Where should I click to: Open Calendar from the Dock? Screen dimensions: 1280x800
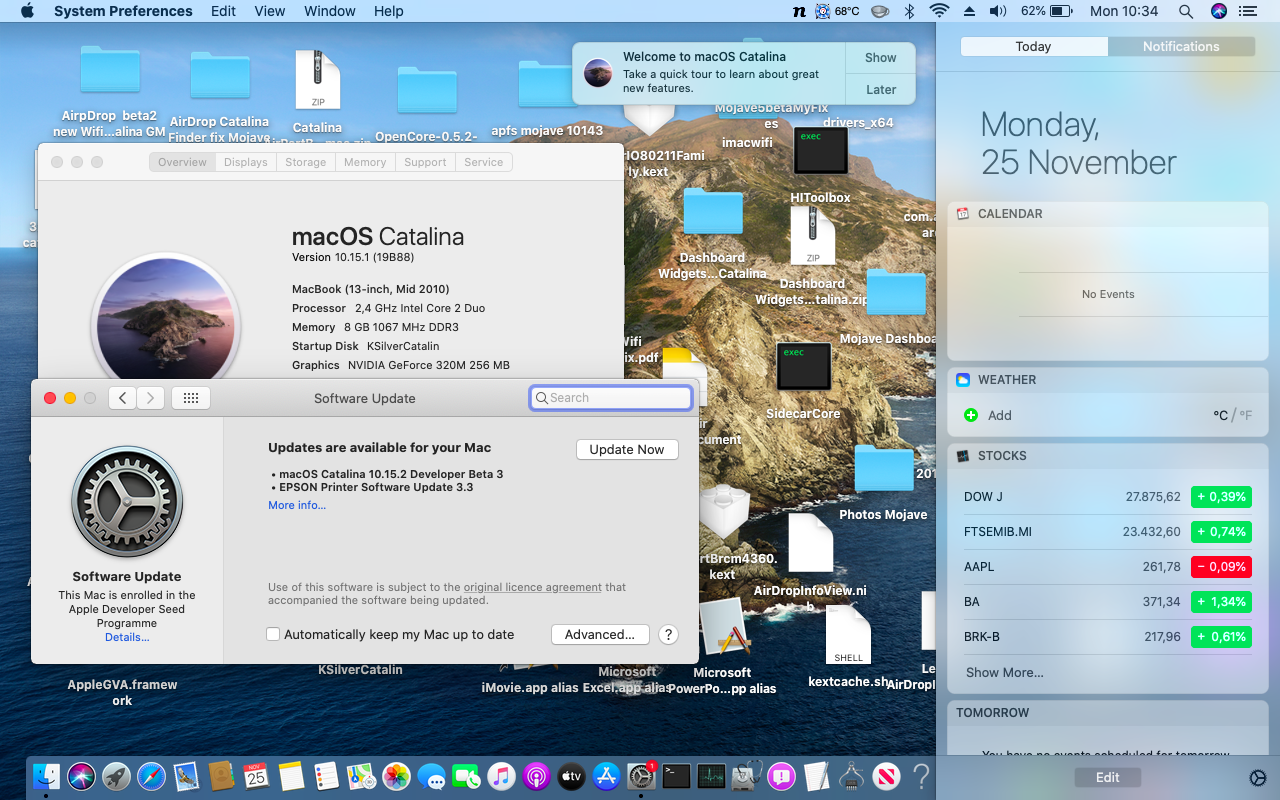pyautogui.click(x=256, y=776)
